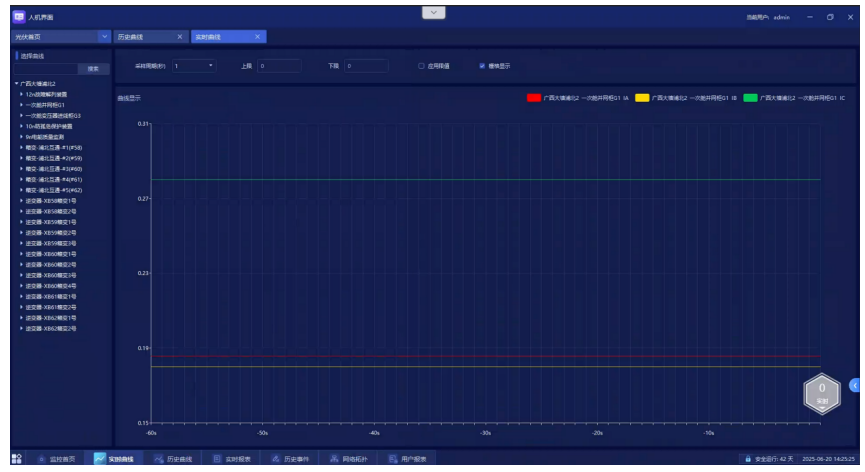Select 逆变器-XB60箱变1号 tree row
Screen dimensions: 865x472
(x=51, y=254)
